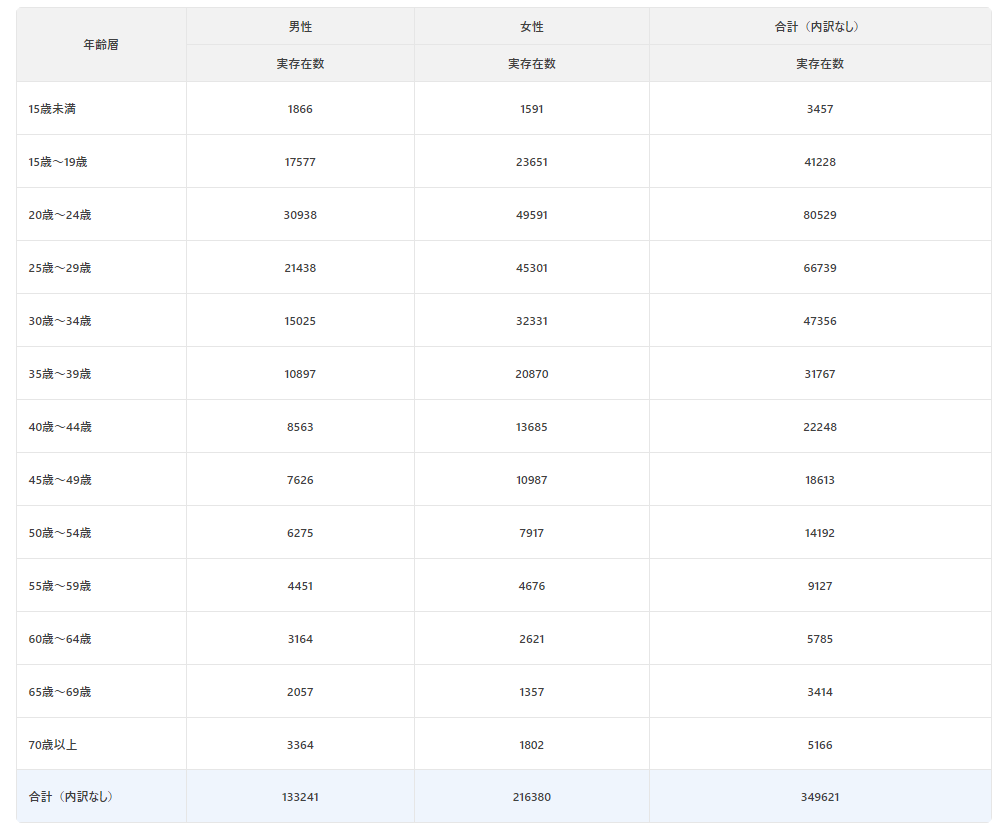
Task: Click male value 10897
Action: point(300,374)
